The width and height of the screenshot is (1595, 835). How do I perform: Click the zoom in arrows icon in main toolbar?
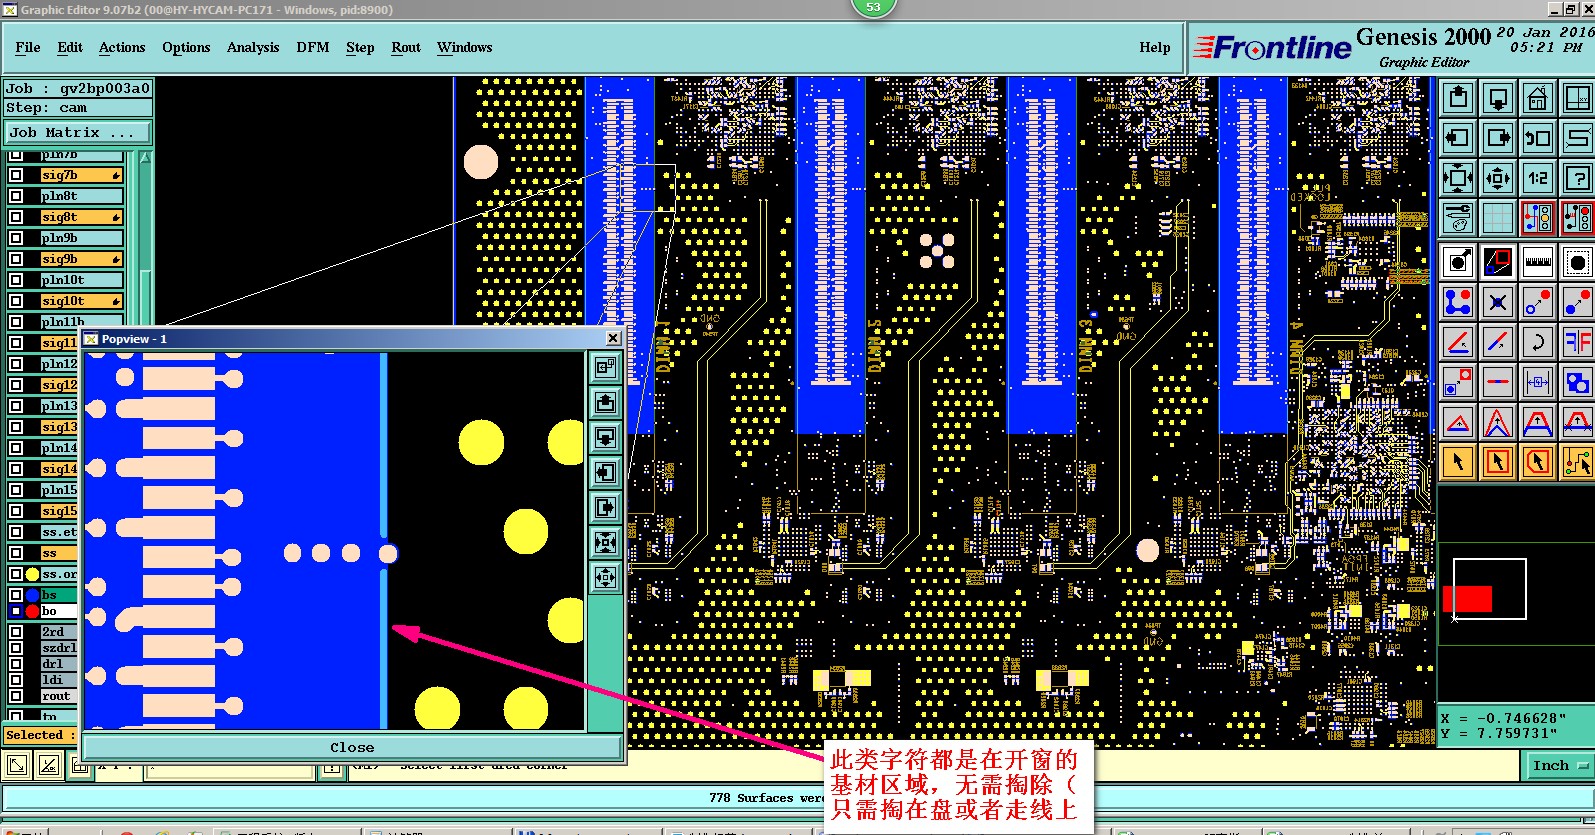1458,178
